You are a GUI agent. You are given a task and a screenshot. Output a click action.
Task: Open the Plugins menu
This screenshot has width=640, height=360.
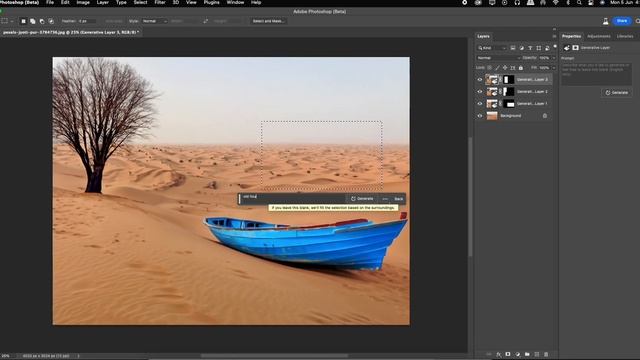(x=211, y=2)
